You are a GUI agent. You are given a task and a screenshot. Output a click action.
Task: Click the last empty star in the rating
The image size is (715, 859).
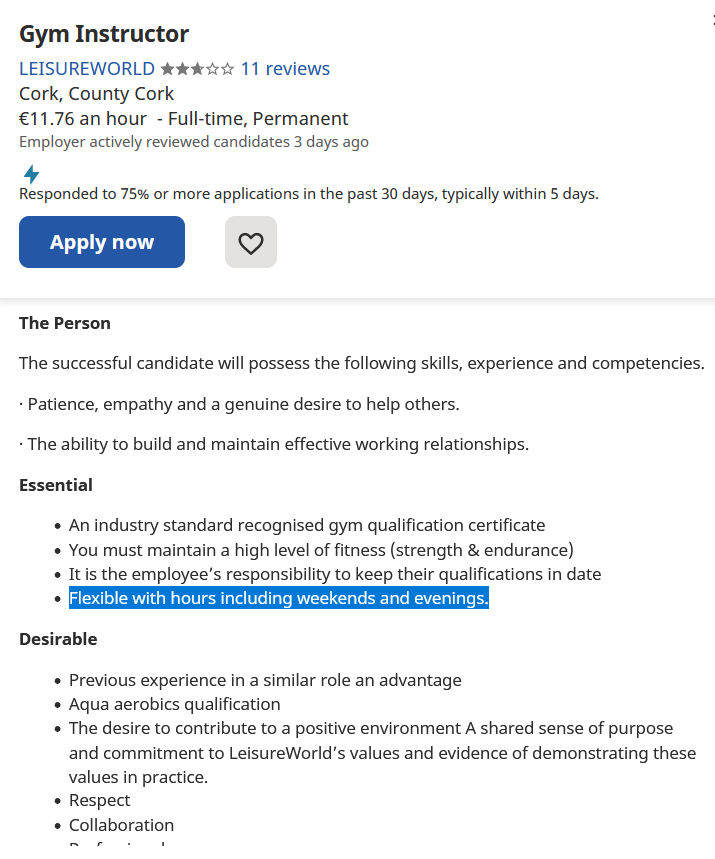pyautogui.click(x=228, y=68)
